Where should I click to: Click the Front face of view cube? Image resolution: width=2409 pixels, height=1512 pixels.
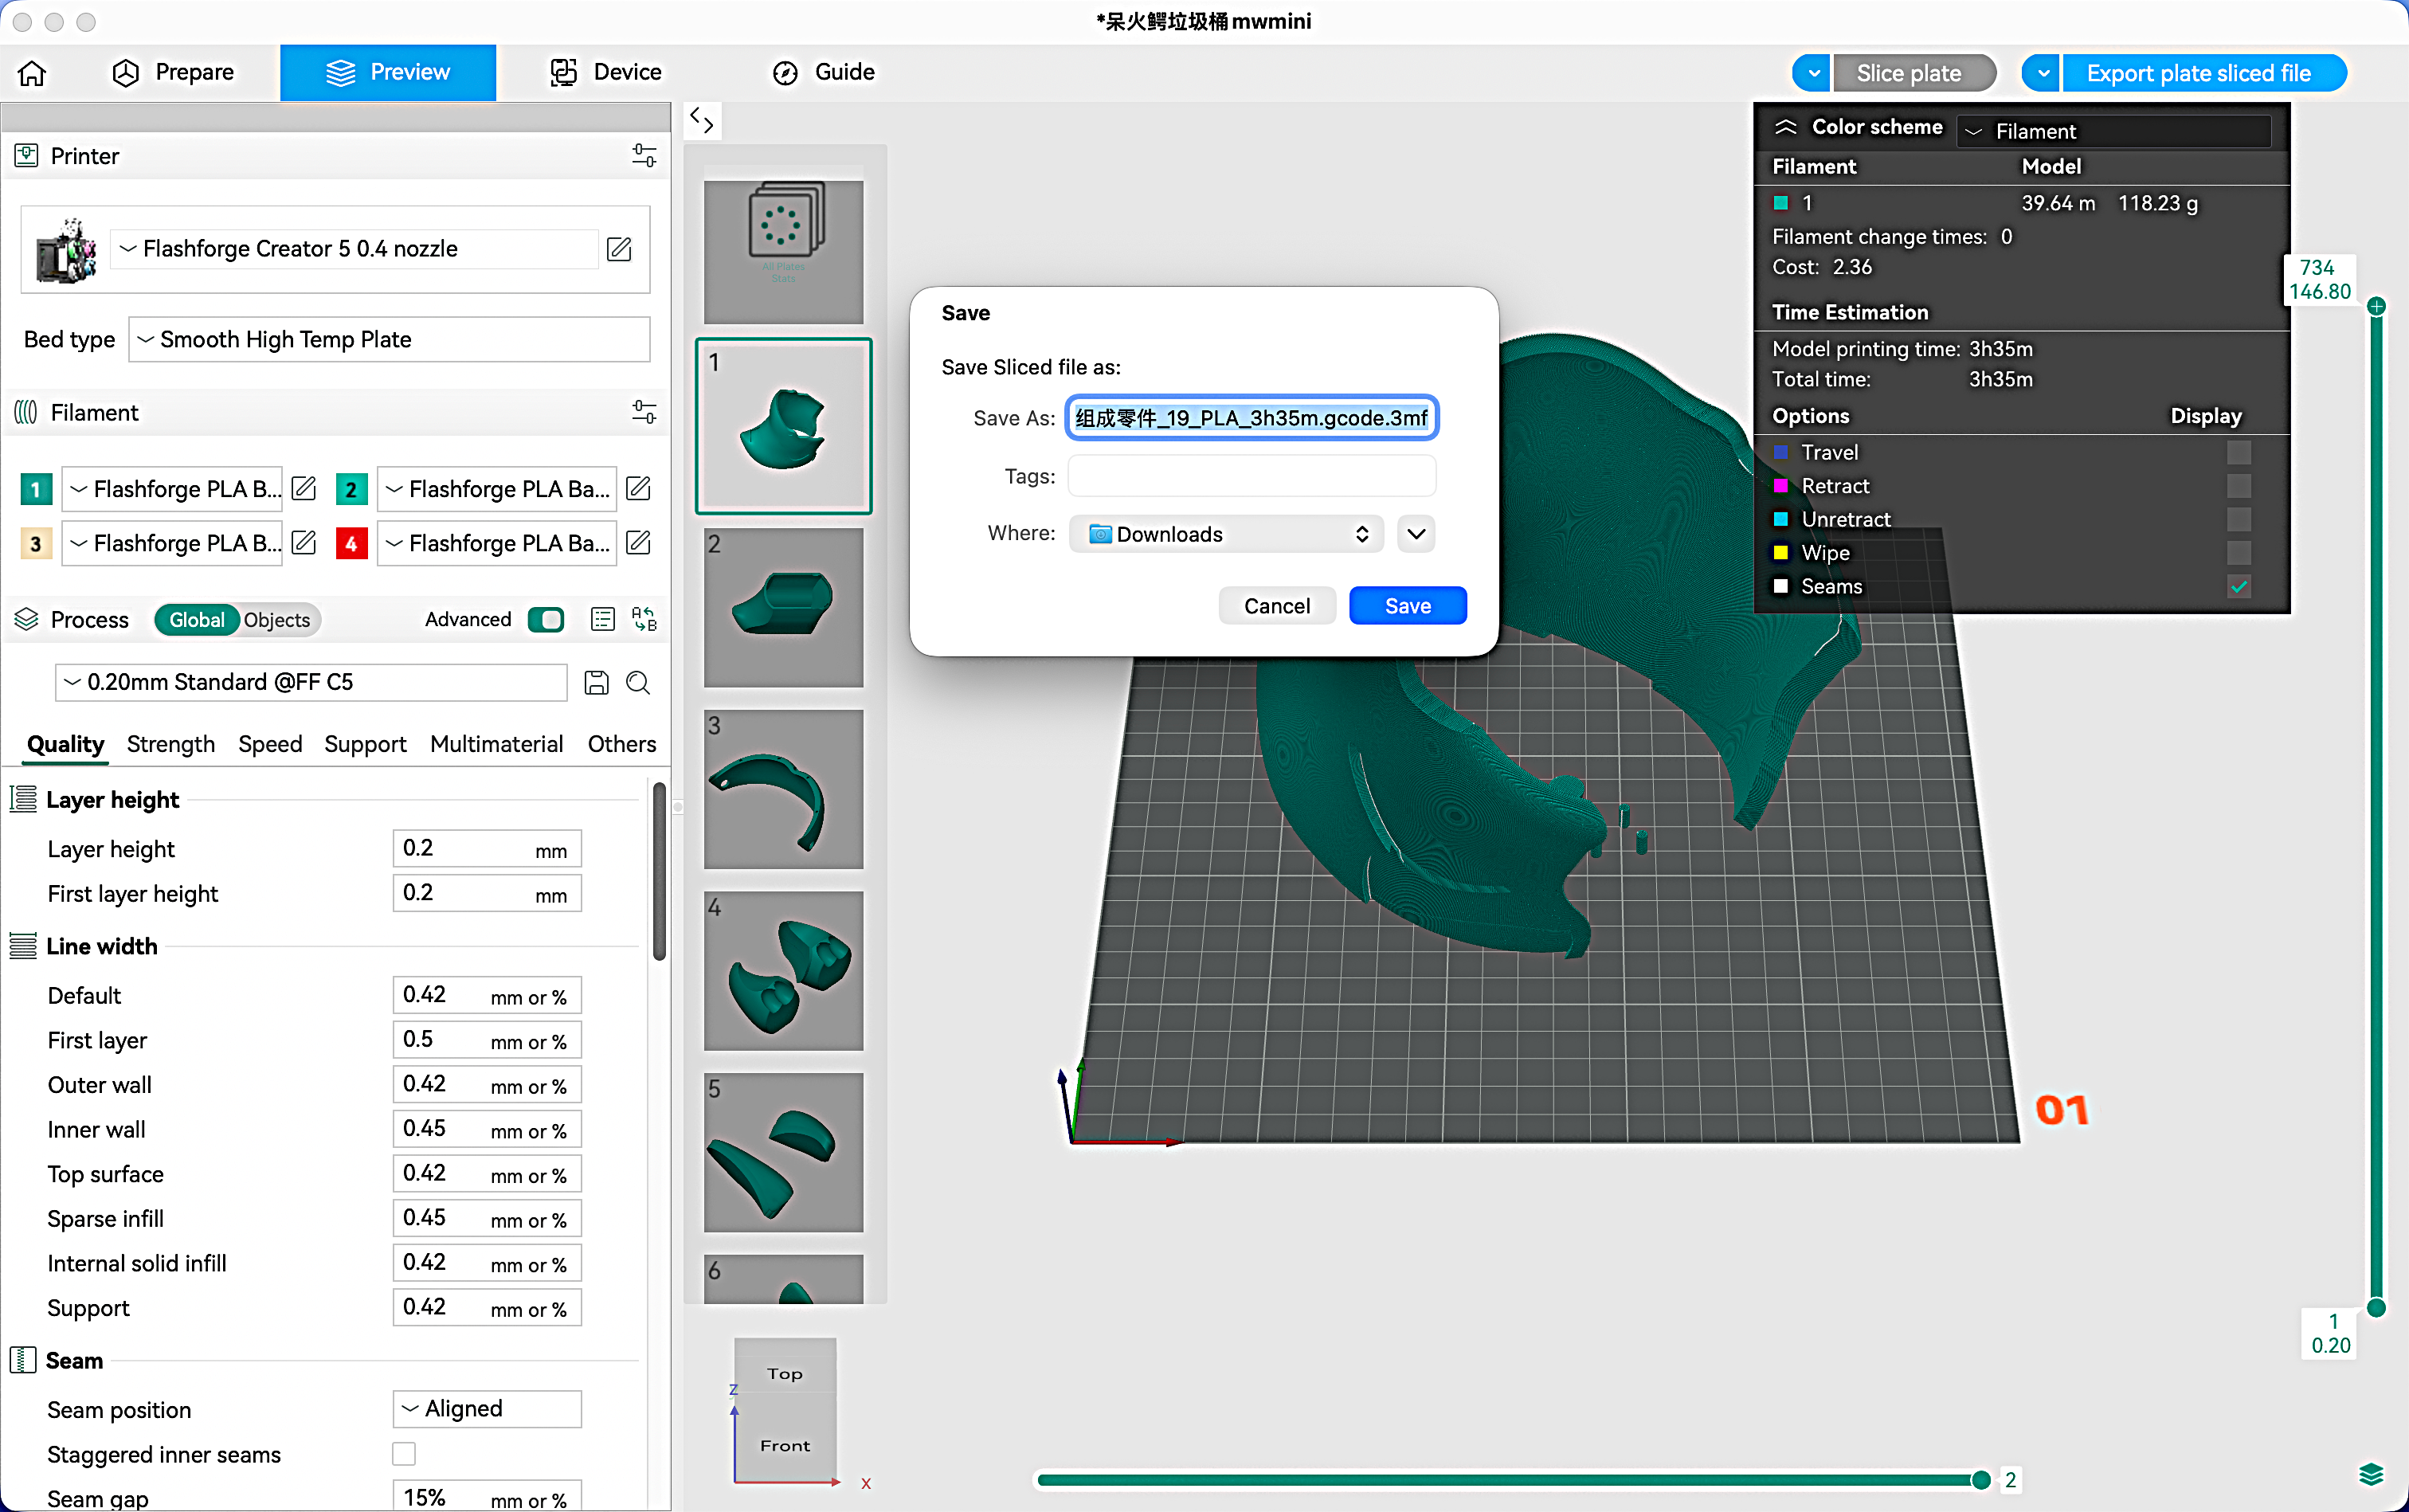tap(785, 1446)
